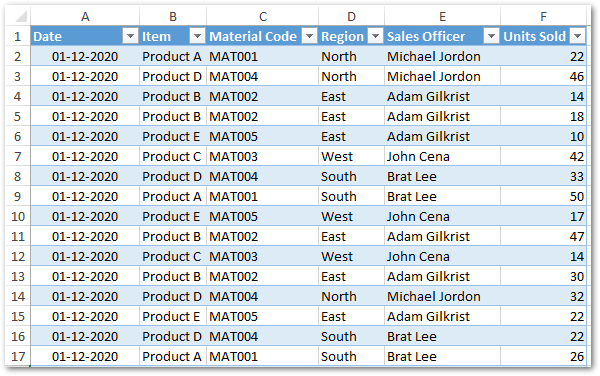Open the Units Sold filter dropdown
The width and height of the screenshot is (600, 376).
click(577, 36)
